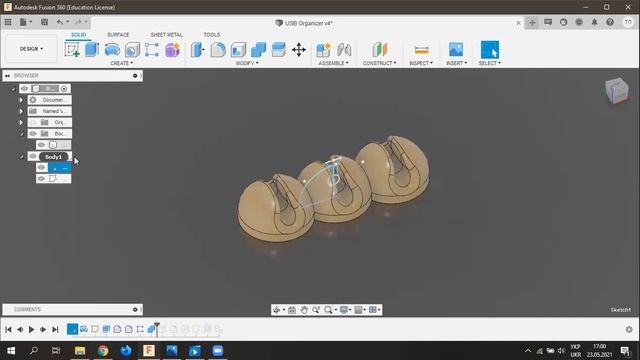
Task: Activate the Select tool
Action: click(489, 50)
